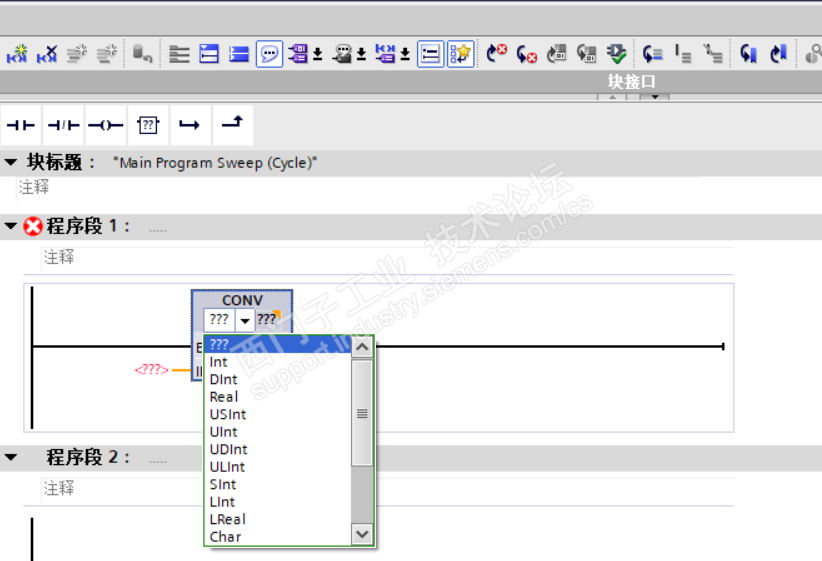Click the grayed-out Insert row icon
This screenshot has height=561, width=822.
click(77, 53)
